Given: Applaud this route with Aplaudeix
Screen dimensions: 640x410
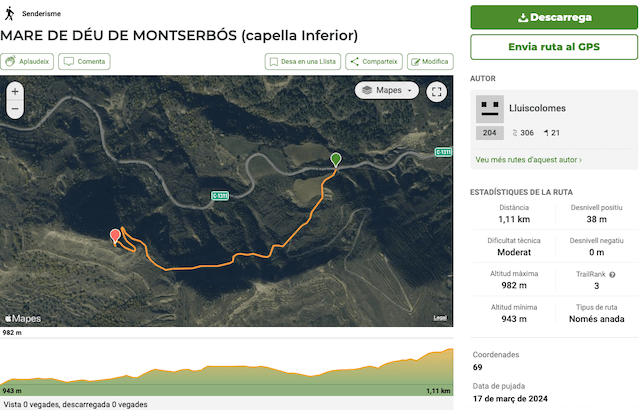Looking at the screenshot, I should [28, 61].
